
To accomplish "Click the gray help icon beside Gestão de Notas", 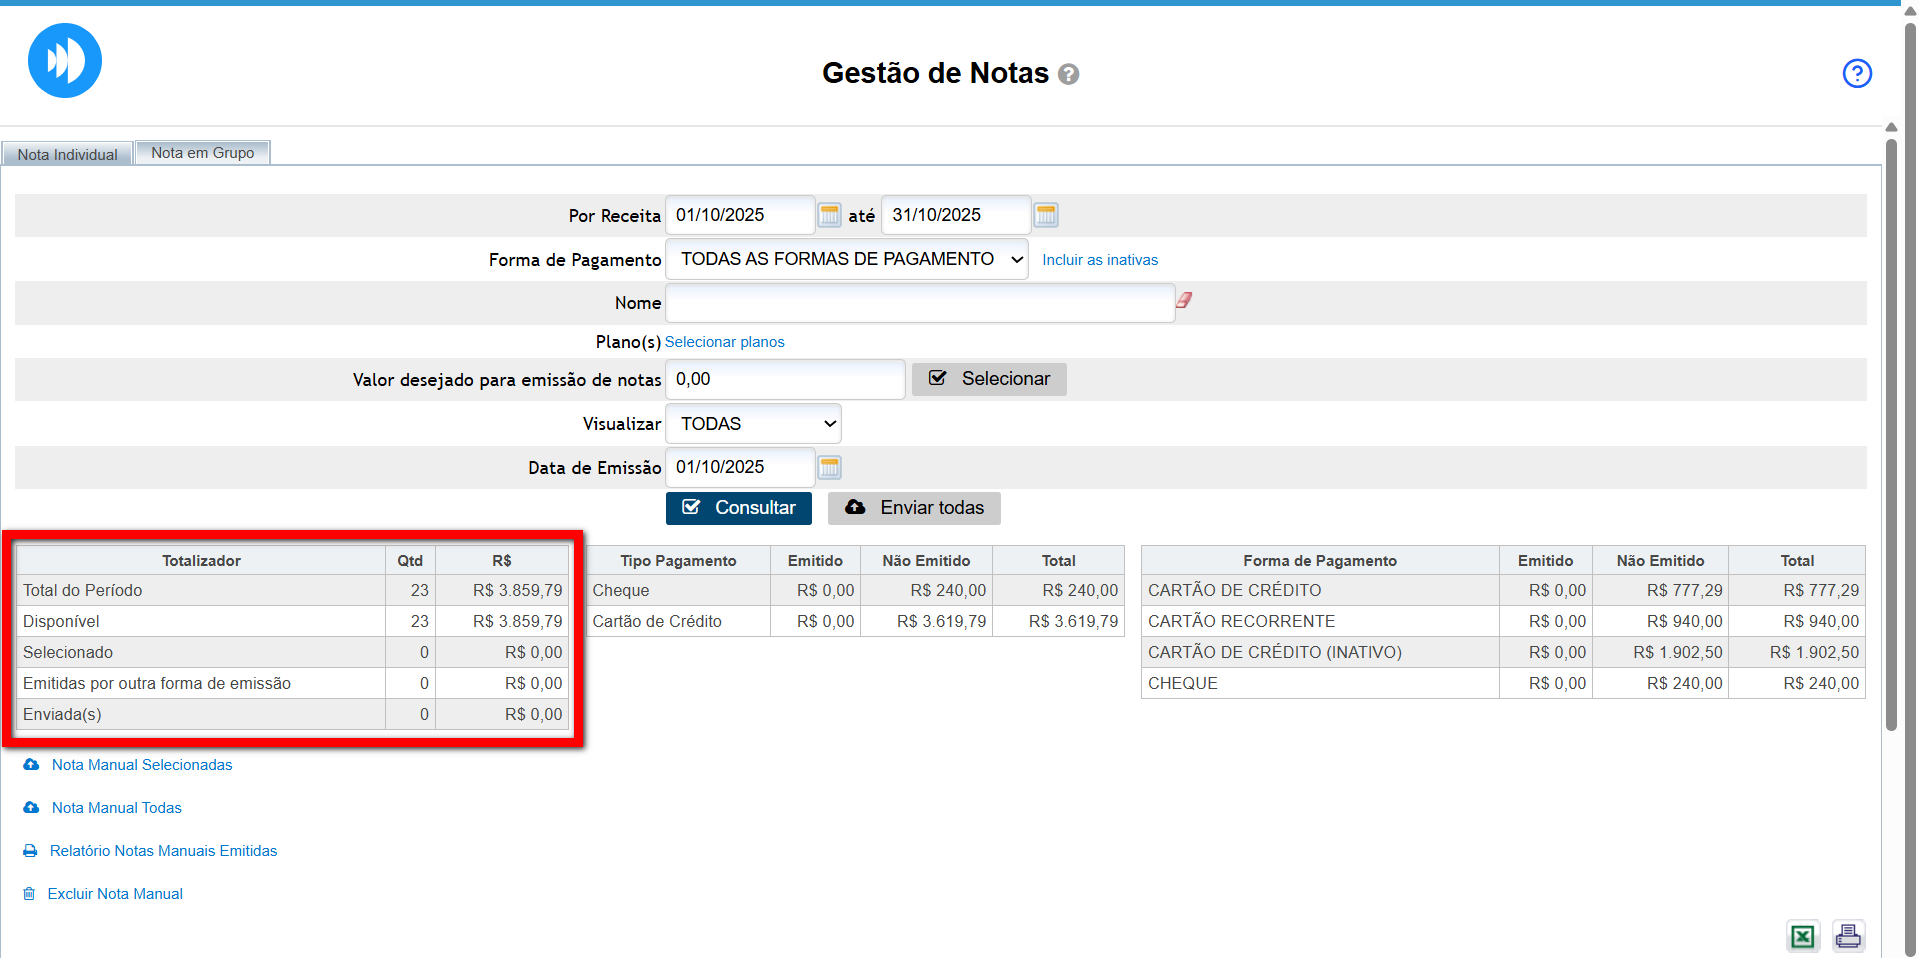I will (1068, 75).
